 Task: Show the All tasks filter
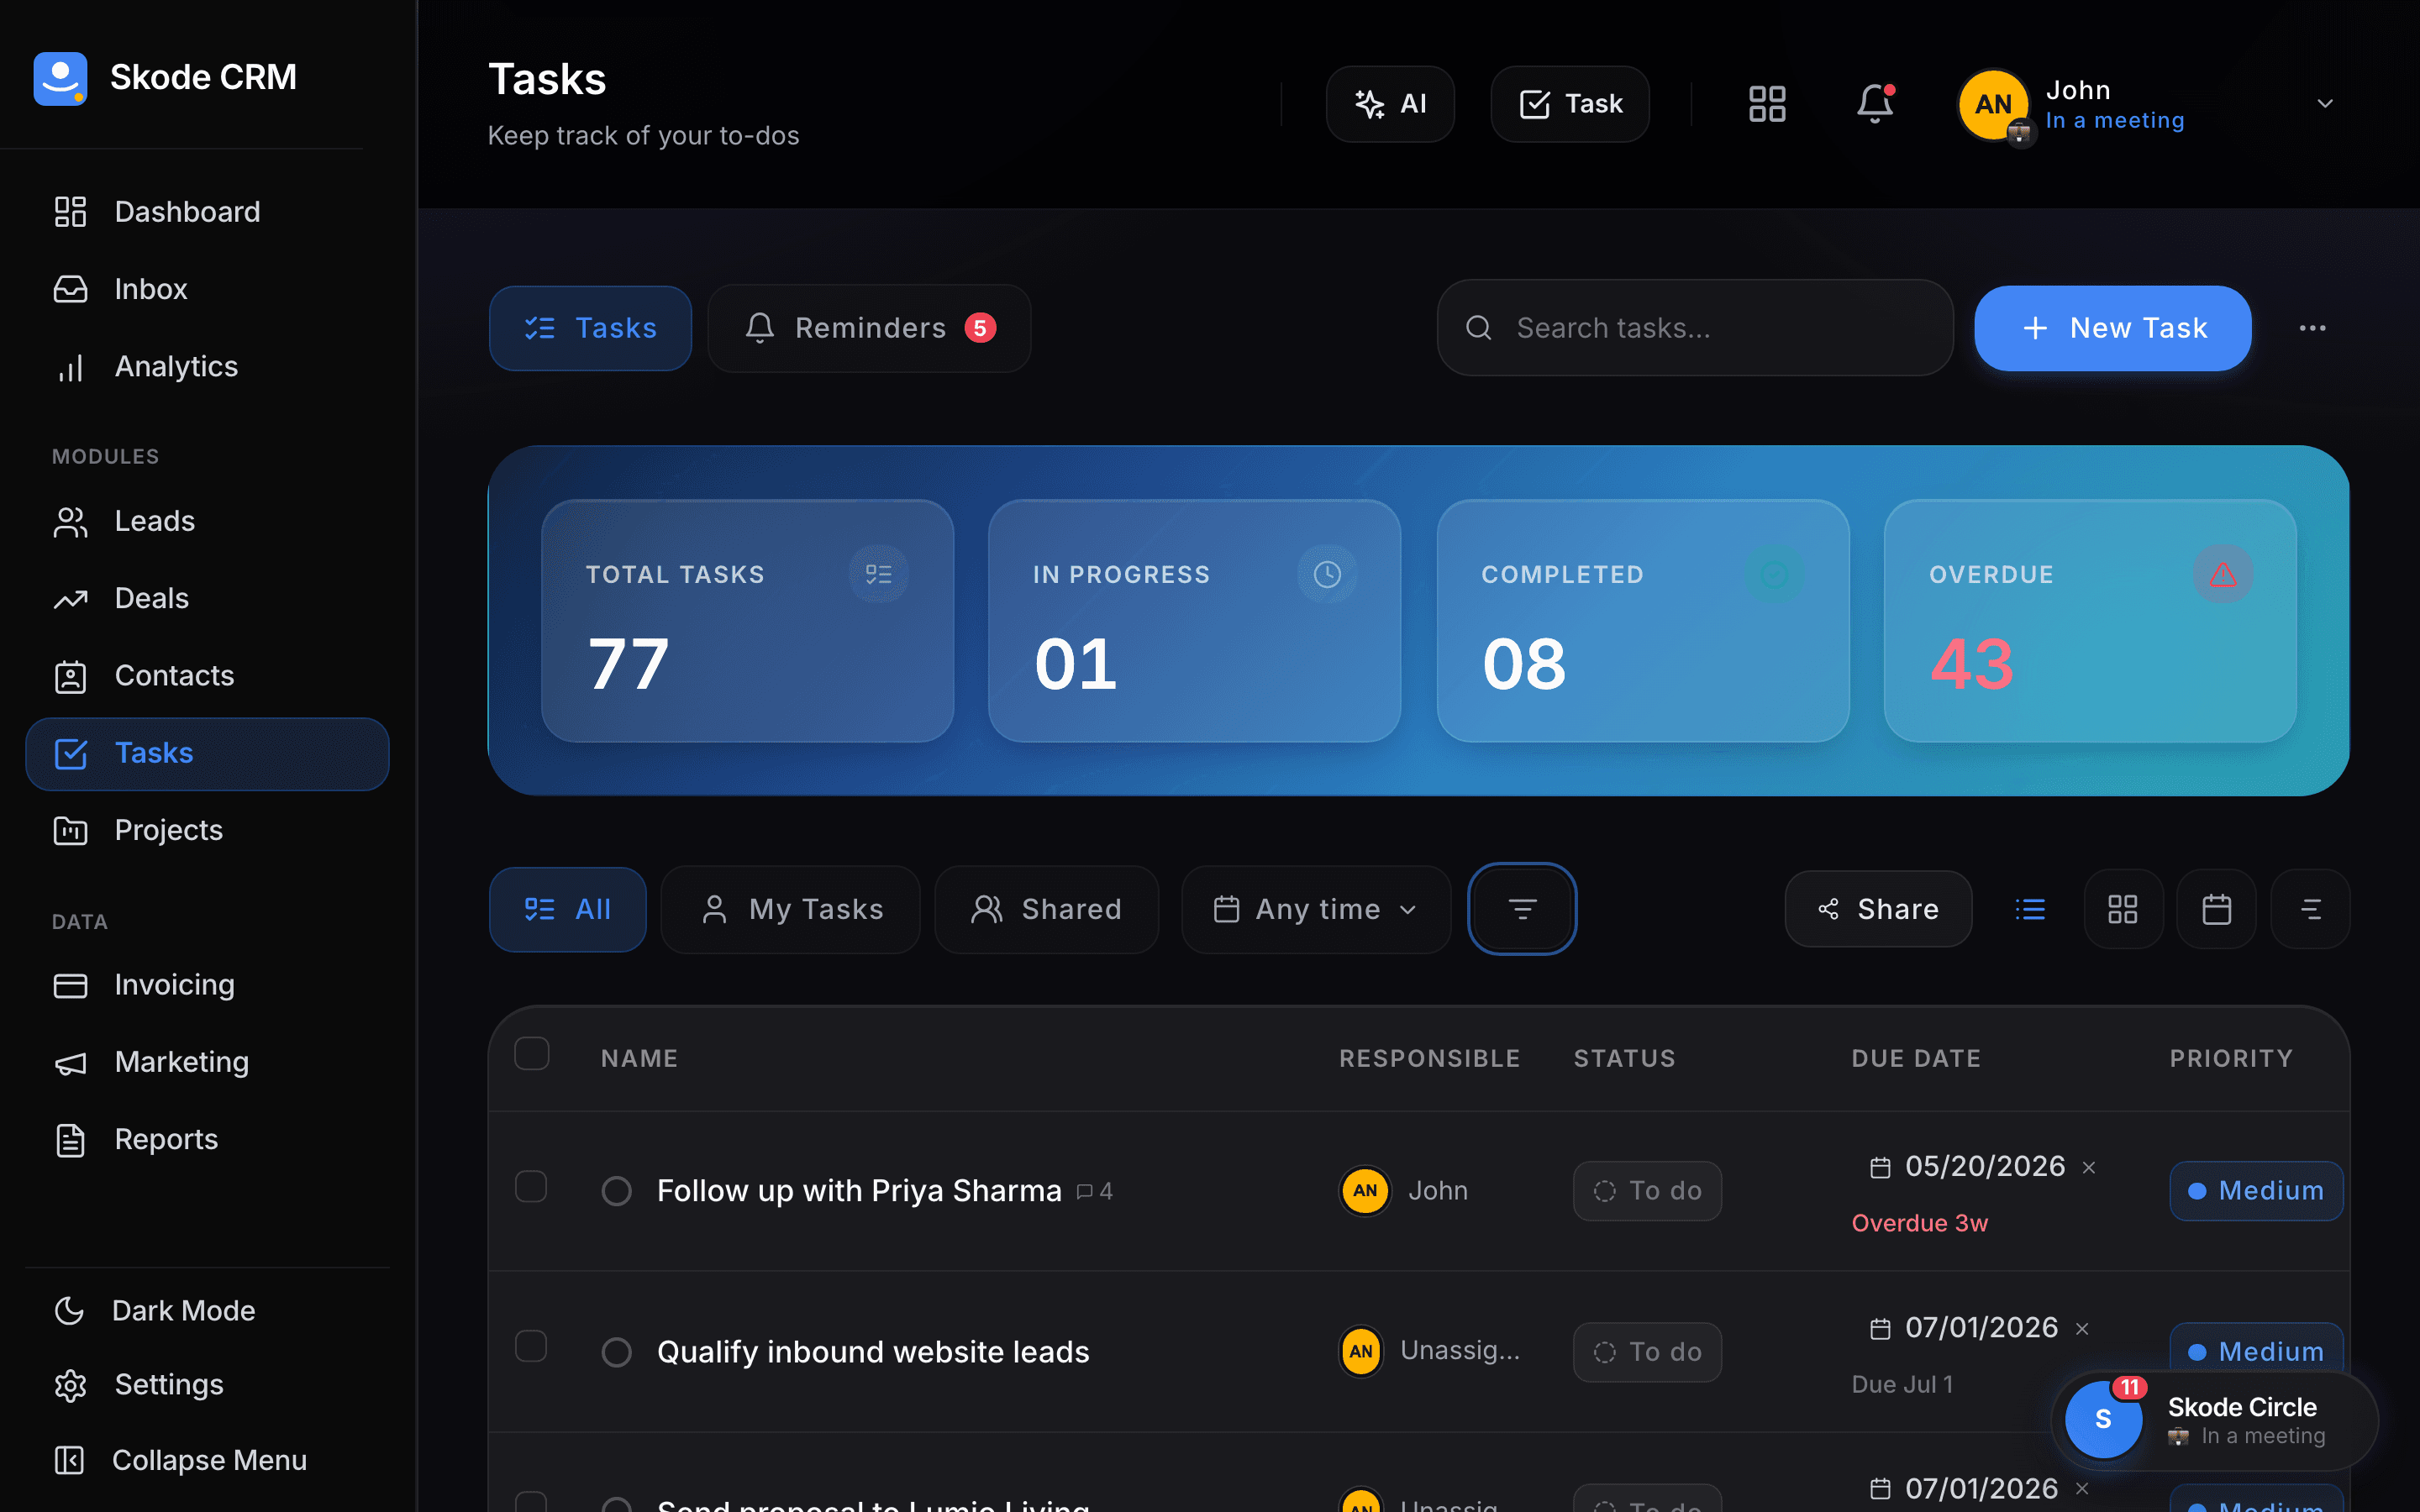pos(567,909)
